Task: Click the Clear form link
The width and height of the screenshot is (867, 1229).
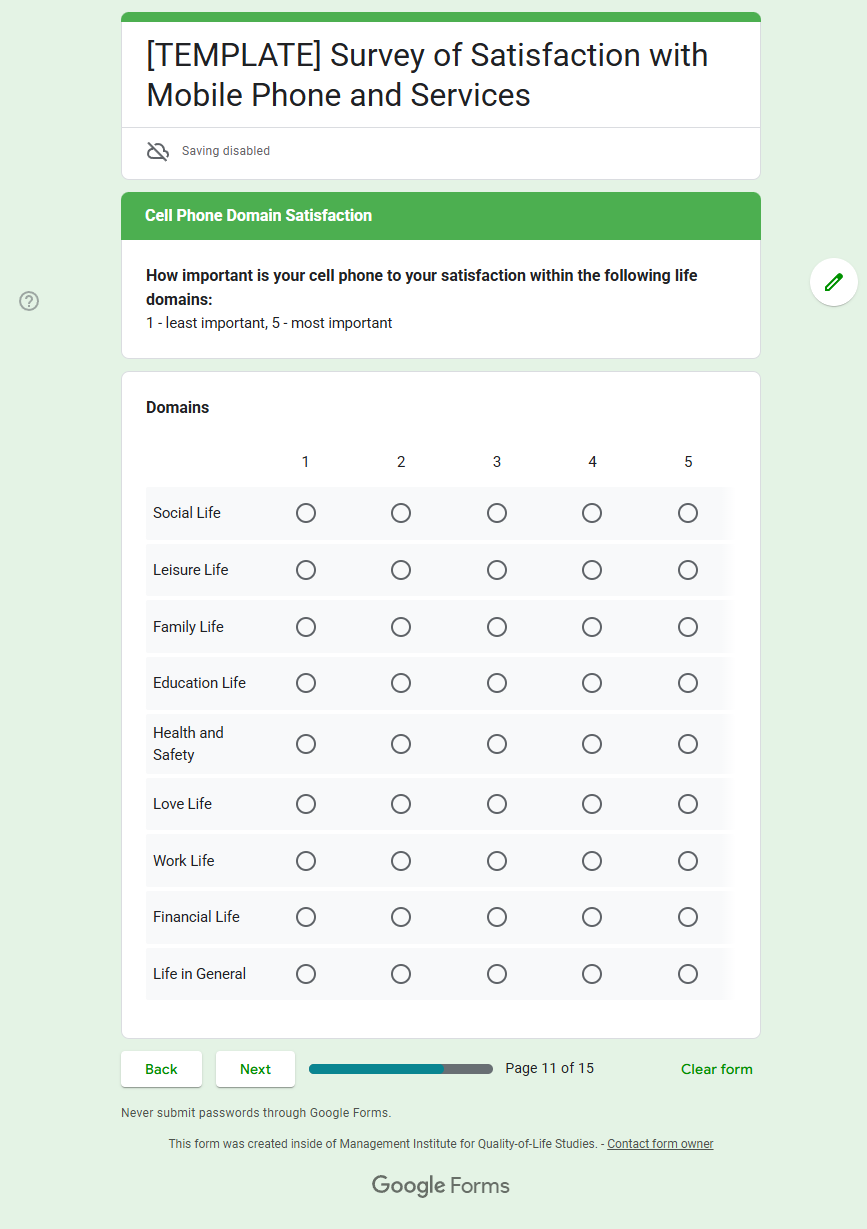Action: tap(716, 1069)
